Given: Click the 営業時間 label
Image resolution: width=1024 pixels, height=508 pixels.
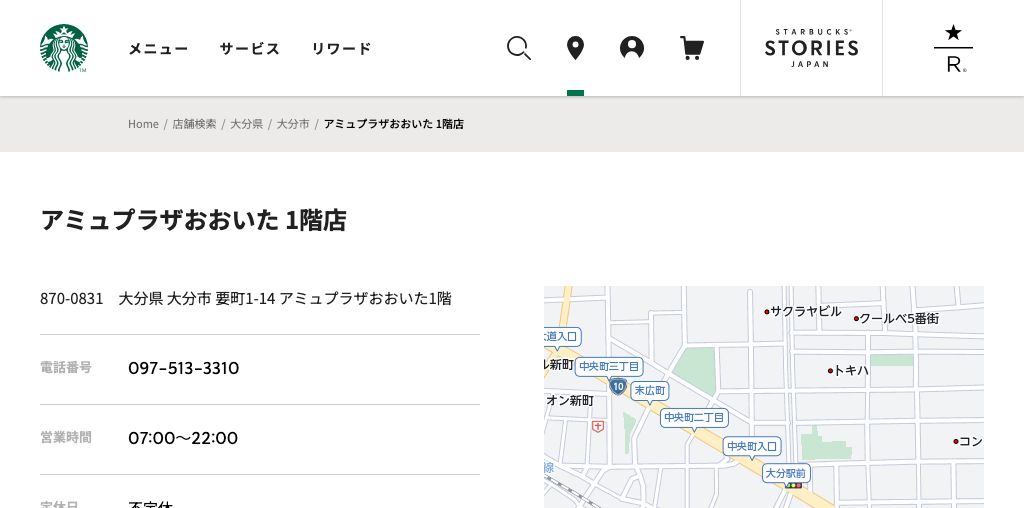Looking at the screenshot, I should [66, 437].
